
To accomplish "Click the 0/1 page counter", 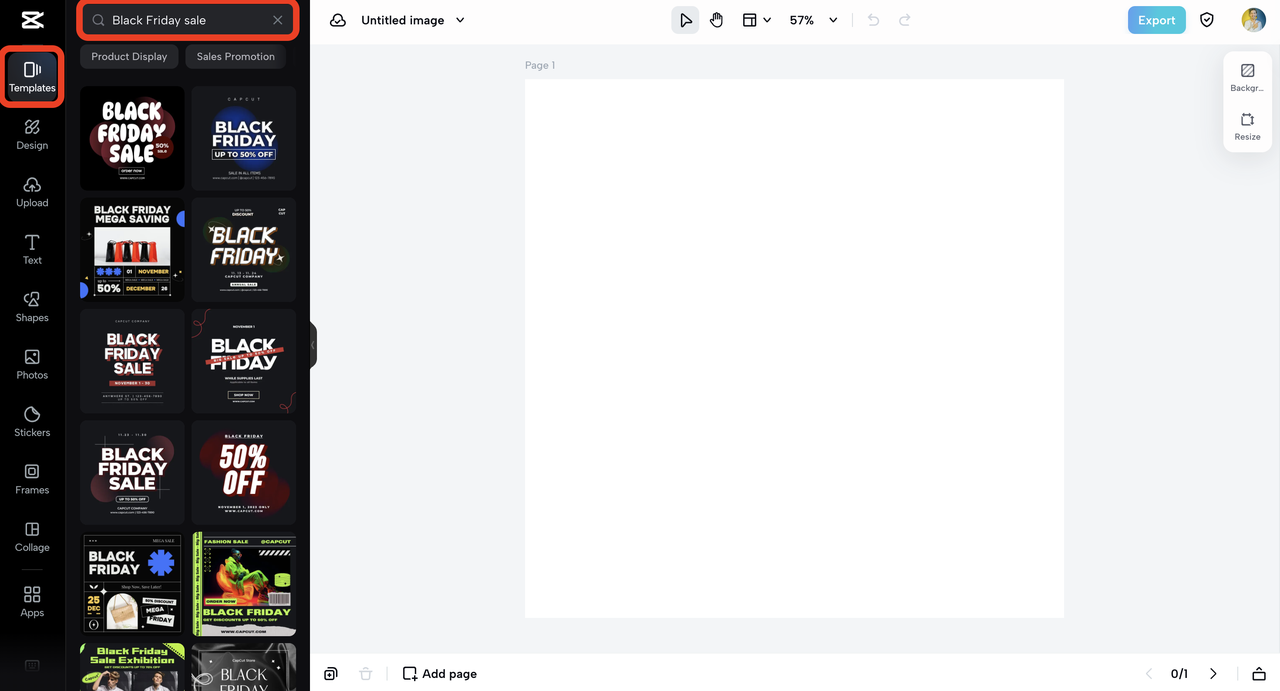I will click(x=1180, y=674).
